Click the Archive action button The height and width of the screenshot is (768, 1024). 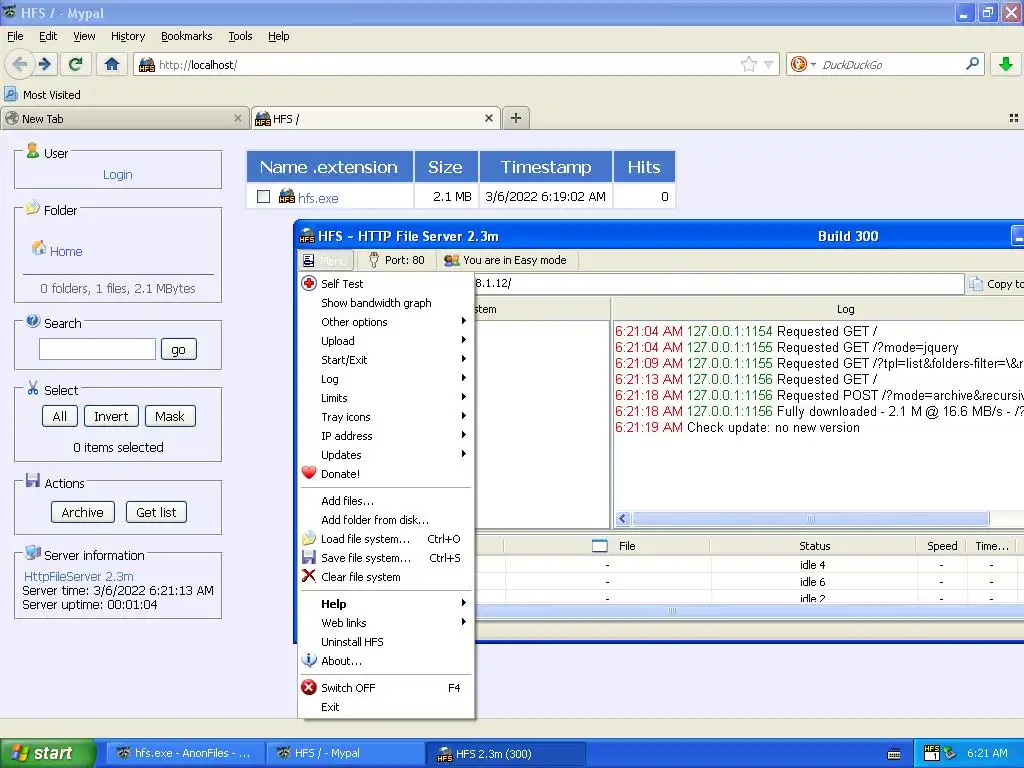point(83,513)
